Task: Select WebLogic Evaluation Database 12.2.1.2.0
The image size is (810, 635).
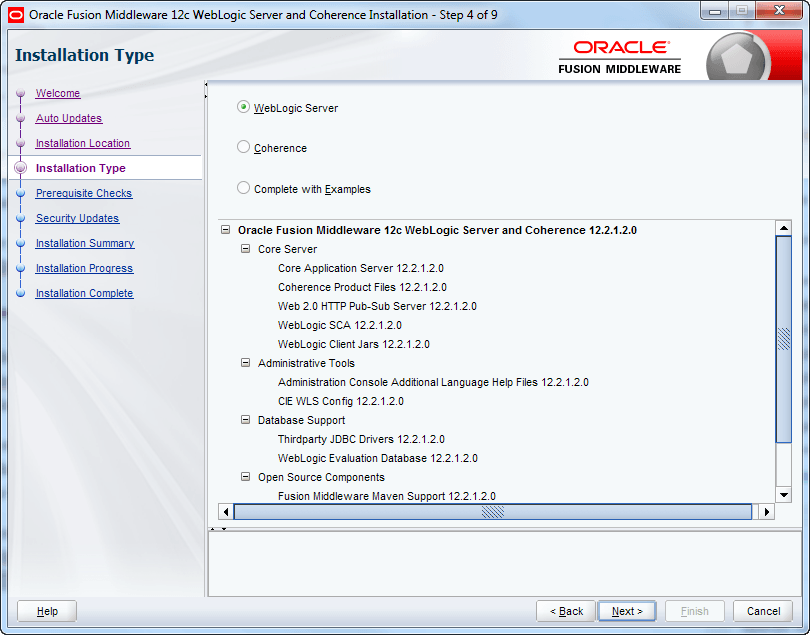Action: (378, 458)
